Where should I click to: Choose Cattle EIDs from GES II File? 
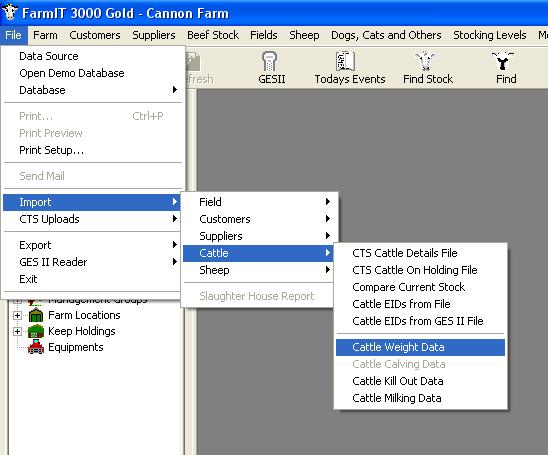pyautogui.click(x=420, y=321)
